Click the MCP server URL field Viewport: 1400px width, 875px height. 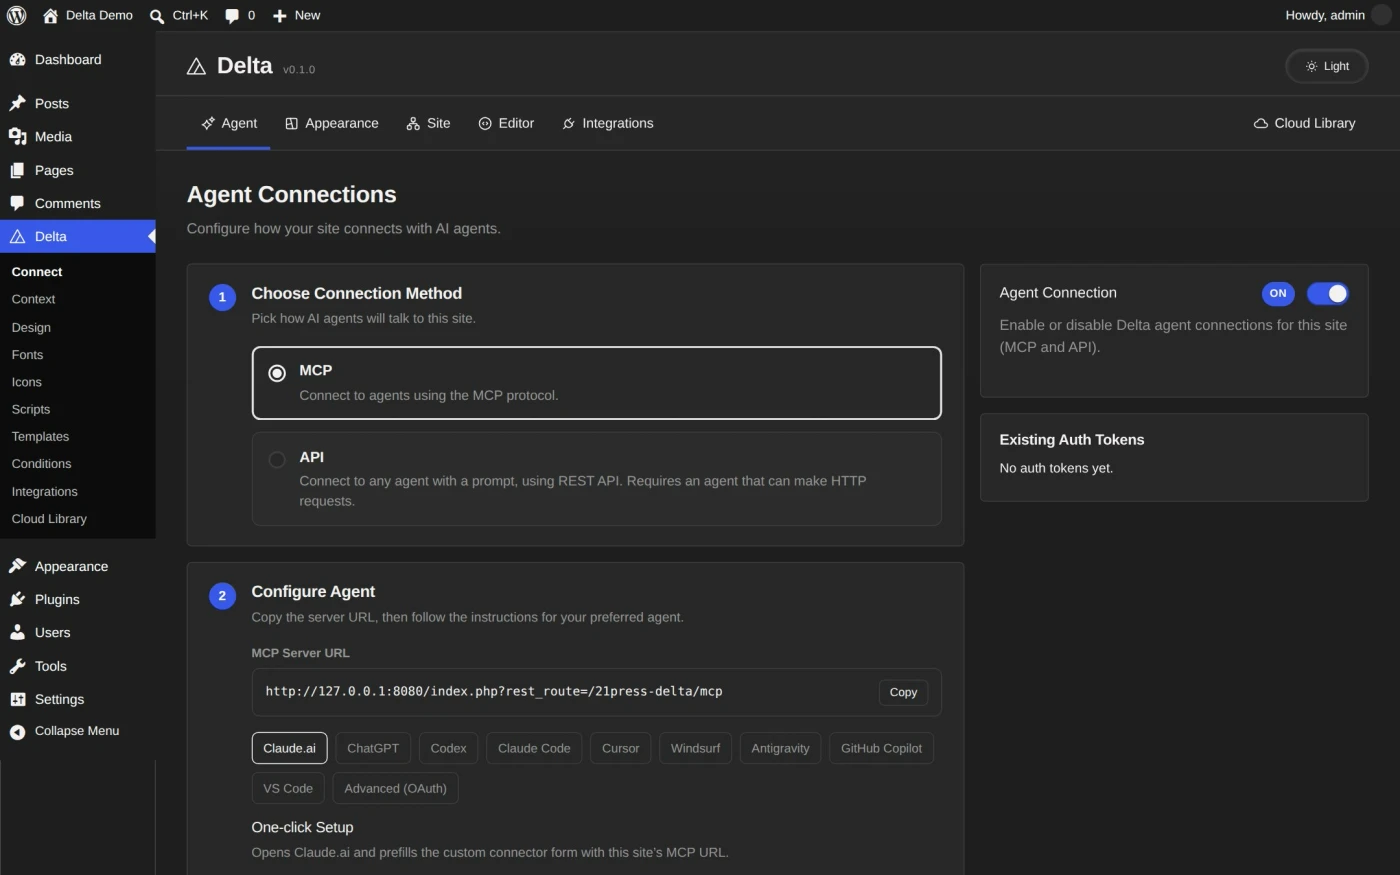click(596, 692)
